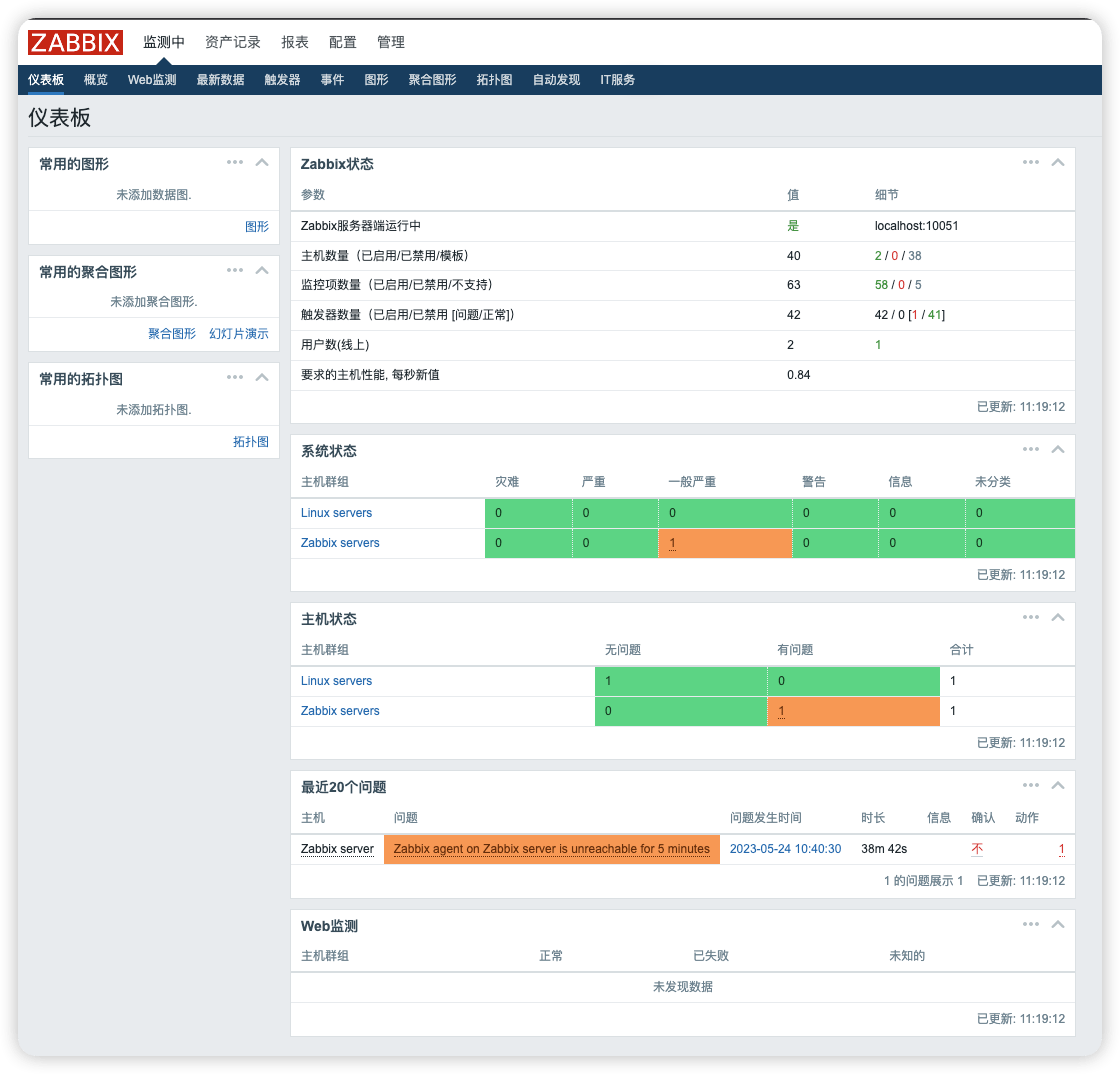Click the localhost:10051 detail text
This screenshot has height=1074, width=1120.
(x=916, y=226)
